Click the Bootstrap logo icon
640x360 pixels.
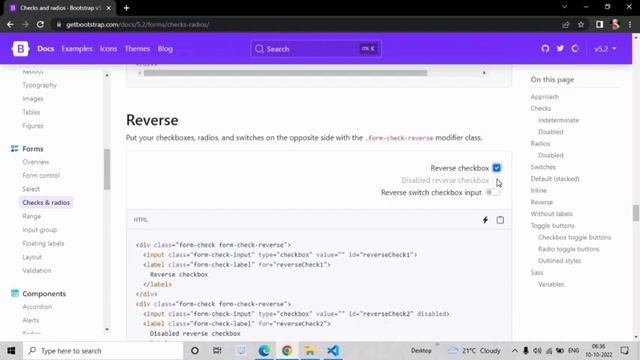20,49
